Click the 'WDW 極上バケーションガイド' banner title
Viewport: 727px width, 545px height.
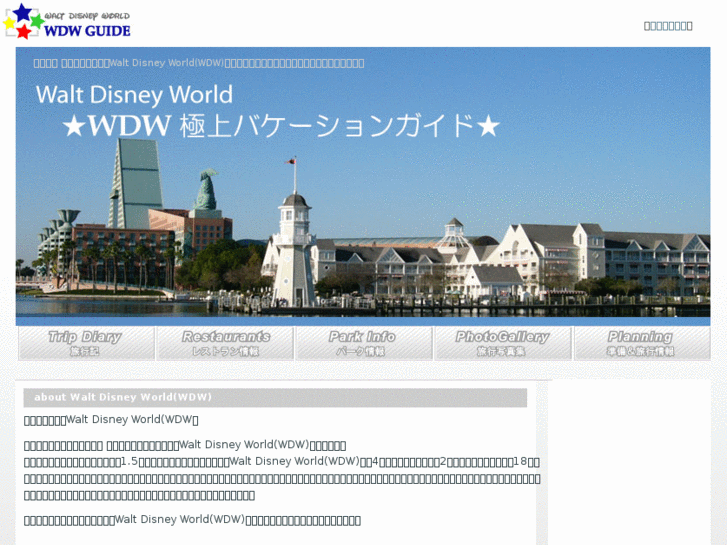tap(281, 126)
